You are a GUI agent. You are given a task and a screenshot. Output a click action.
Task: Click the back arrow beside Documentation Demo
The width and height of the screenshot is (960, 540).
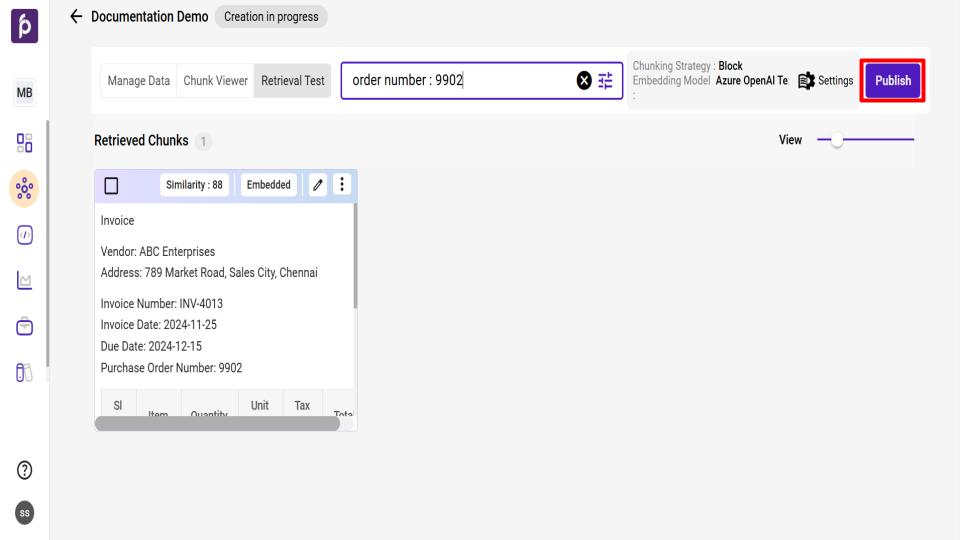(76, 17)
